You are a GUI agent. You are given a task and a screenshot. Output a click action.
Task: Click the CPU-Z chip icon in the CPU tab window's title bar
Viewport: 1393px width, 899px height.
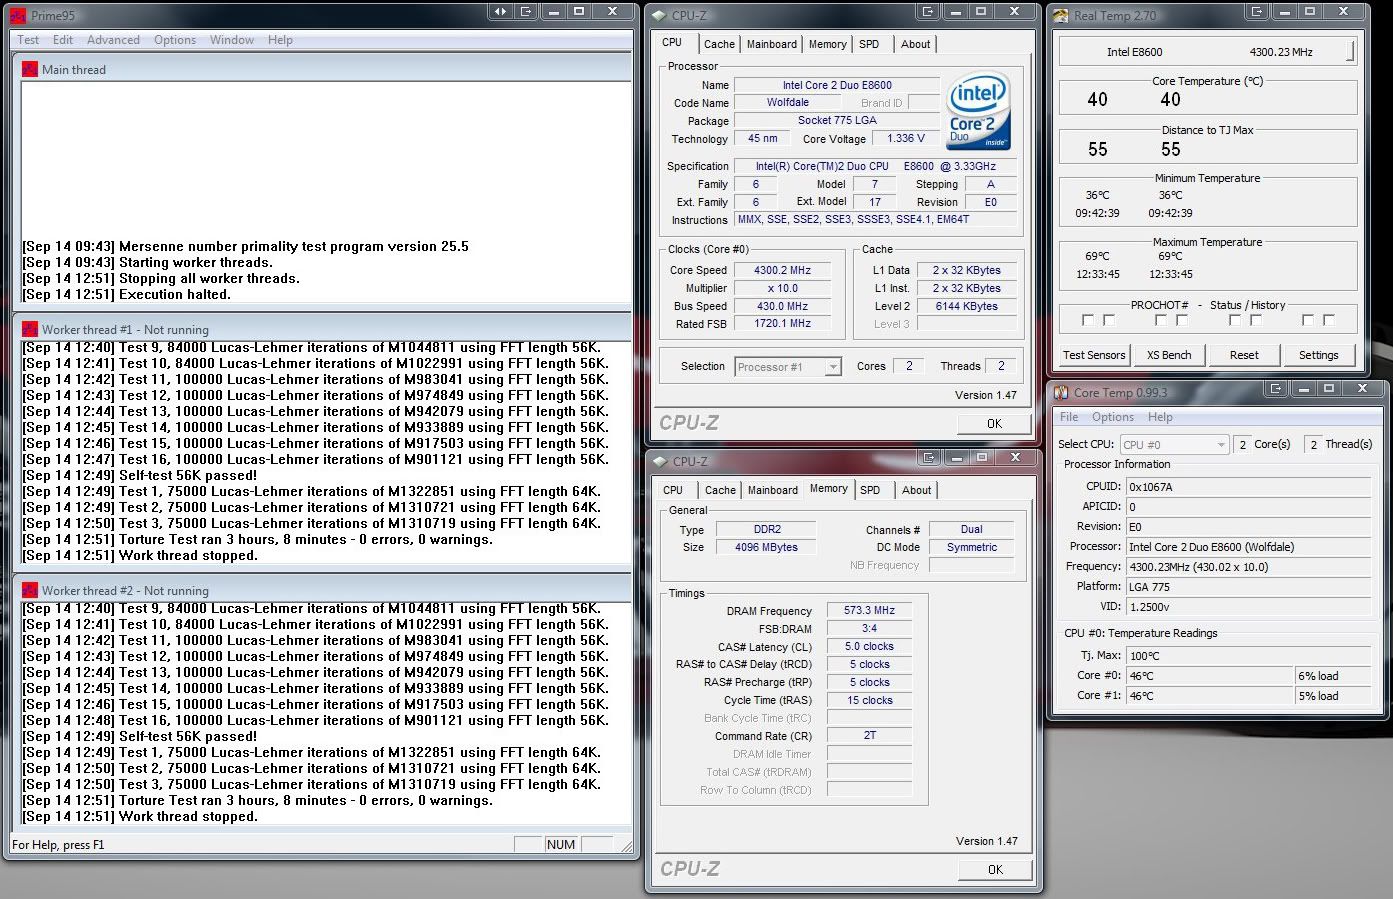(x=660, y=15)
